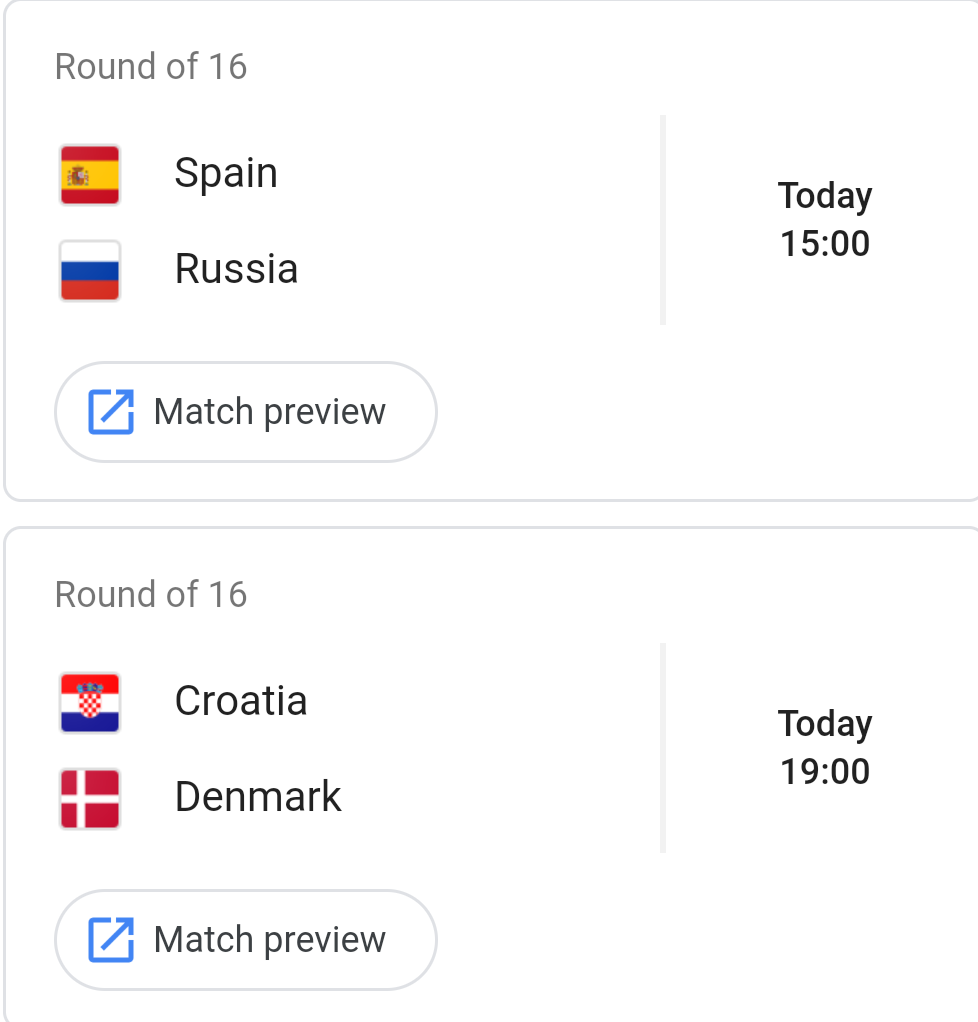Click external-link icon in Croatia–Denmark preview button
This screenshot has height=1022, width=978.
coord(110,940)
